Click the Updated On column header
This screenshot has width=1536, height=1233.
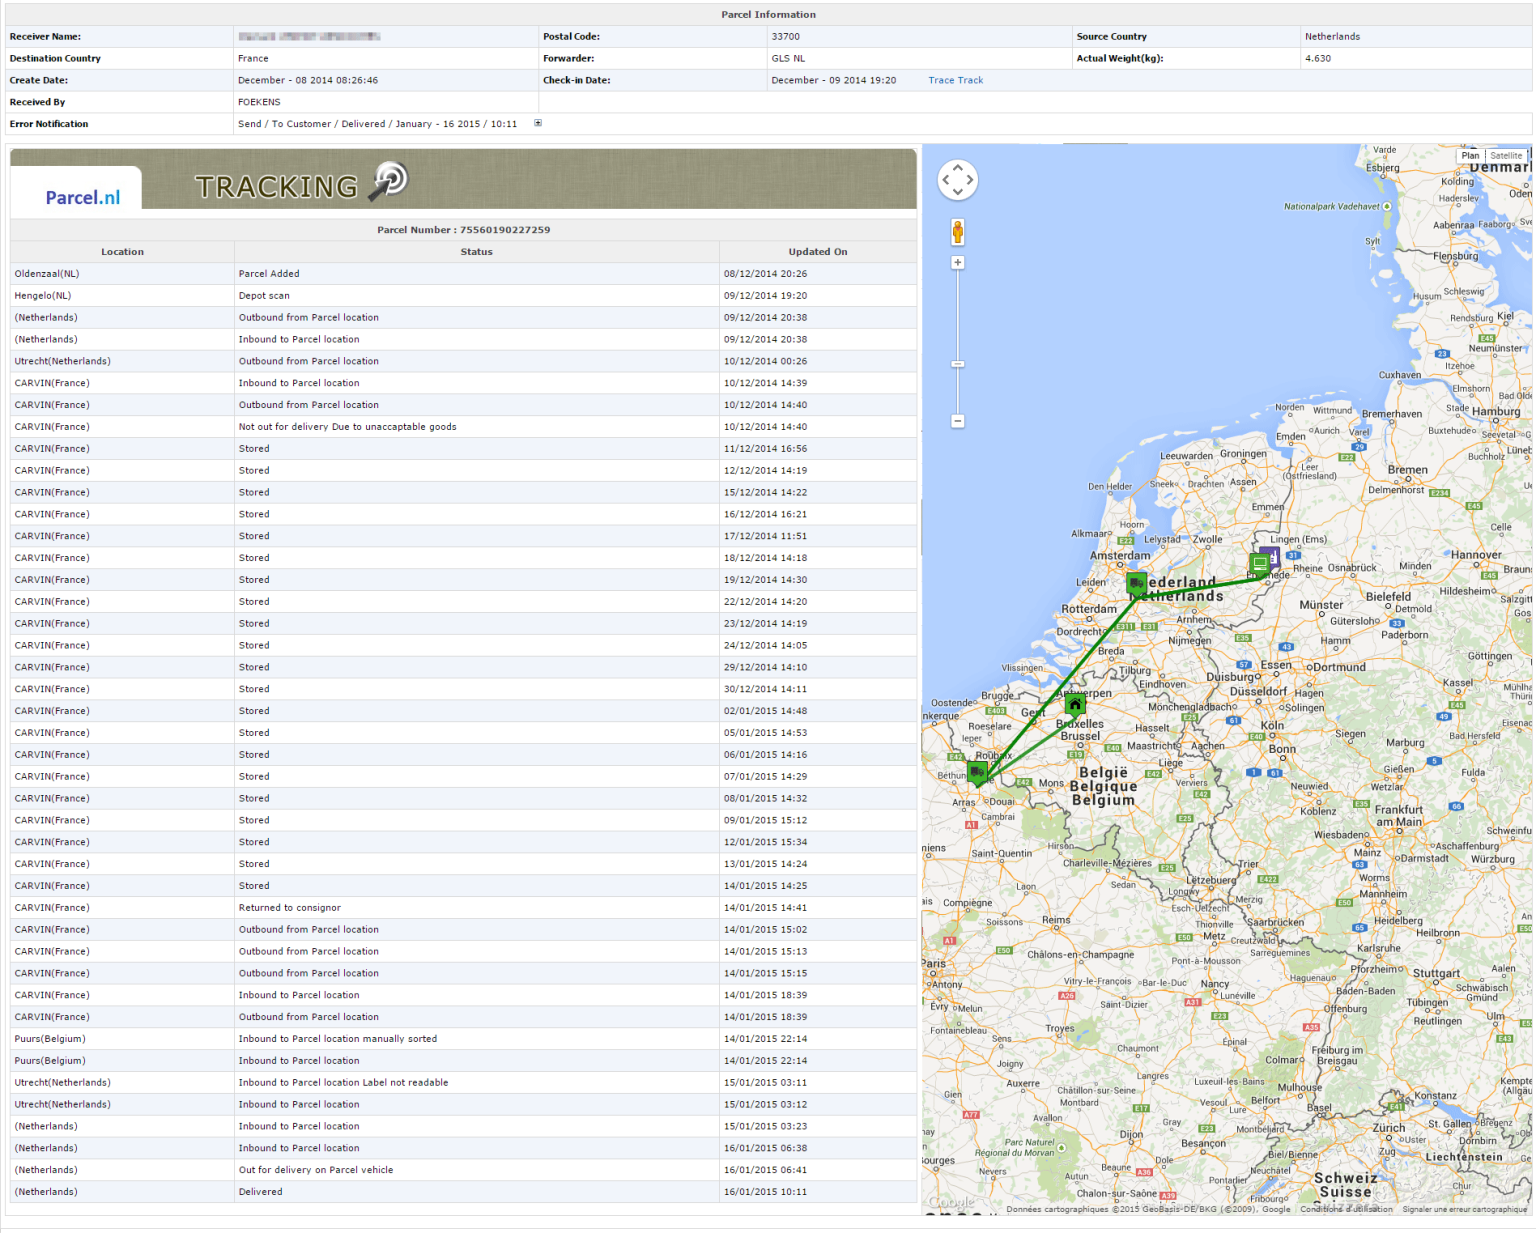pyautogui.click(x=817, y=252)
